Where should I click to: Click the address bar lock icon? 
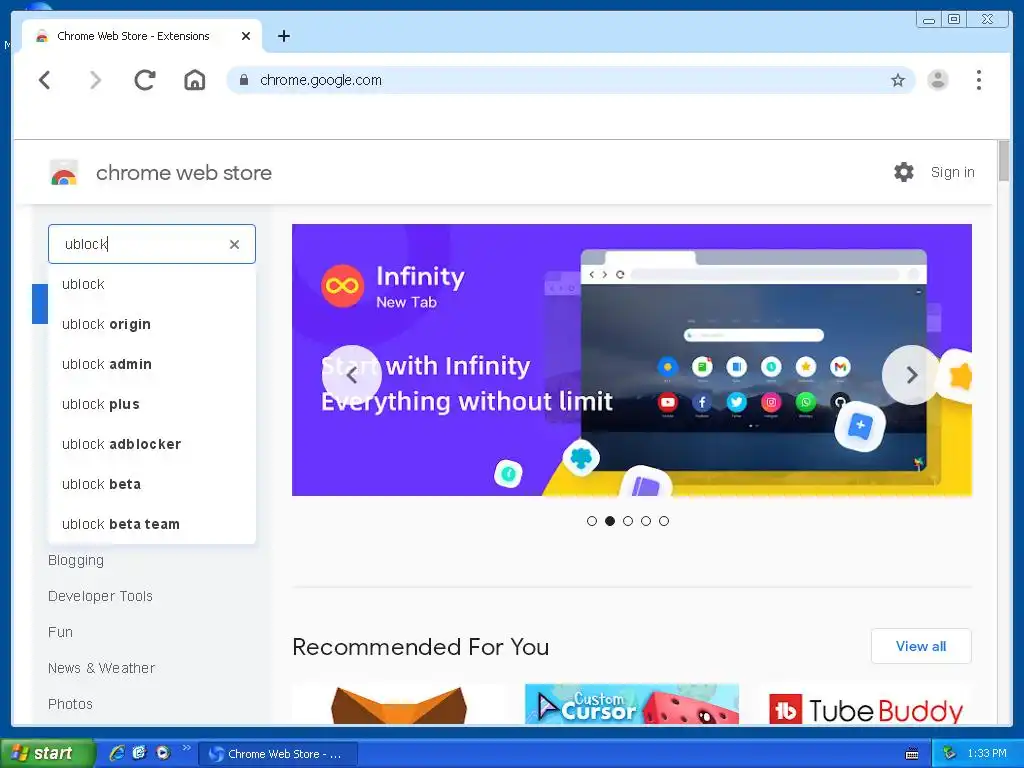pyautogui.click(x=244, y=80)
